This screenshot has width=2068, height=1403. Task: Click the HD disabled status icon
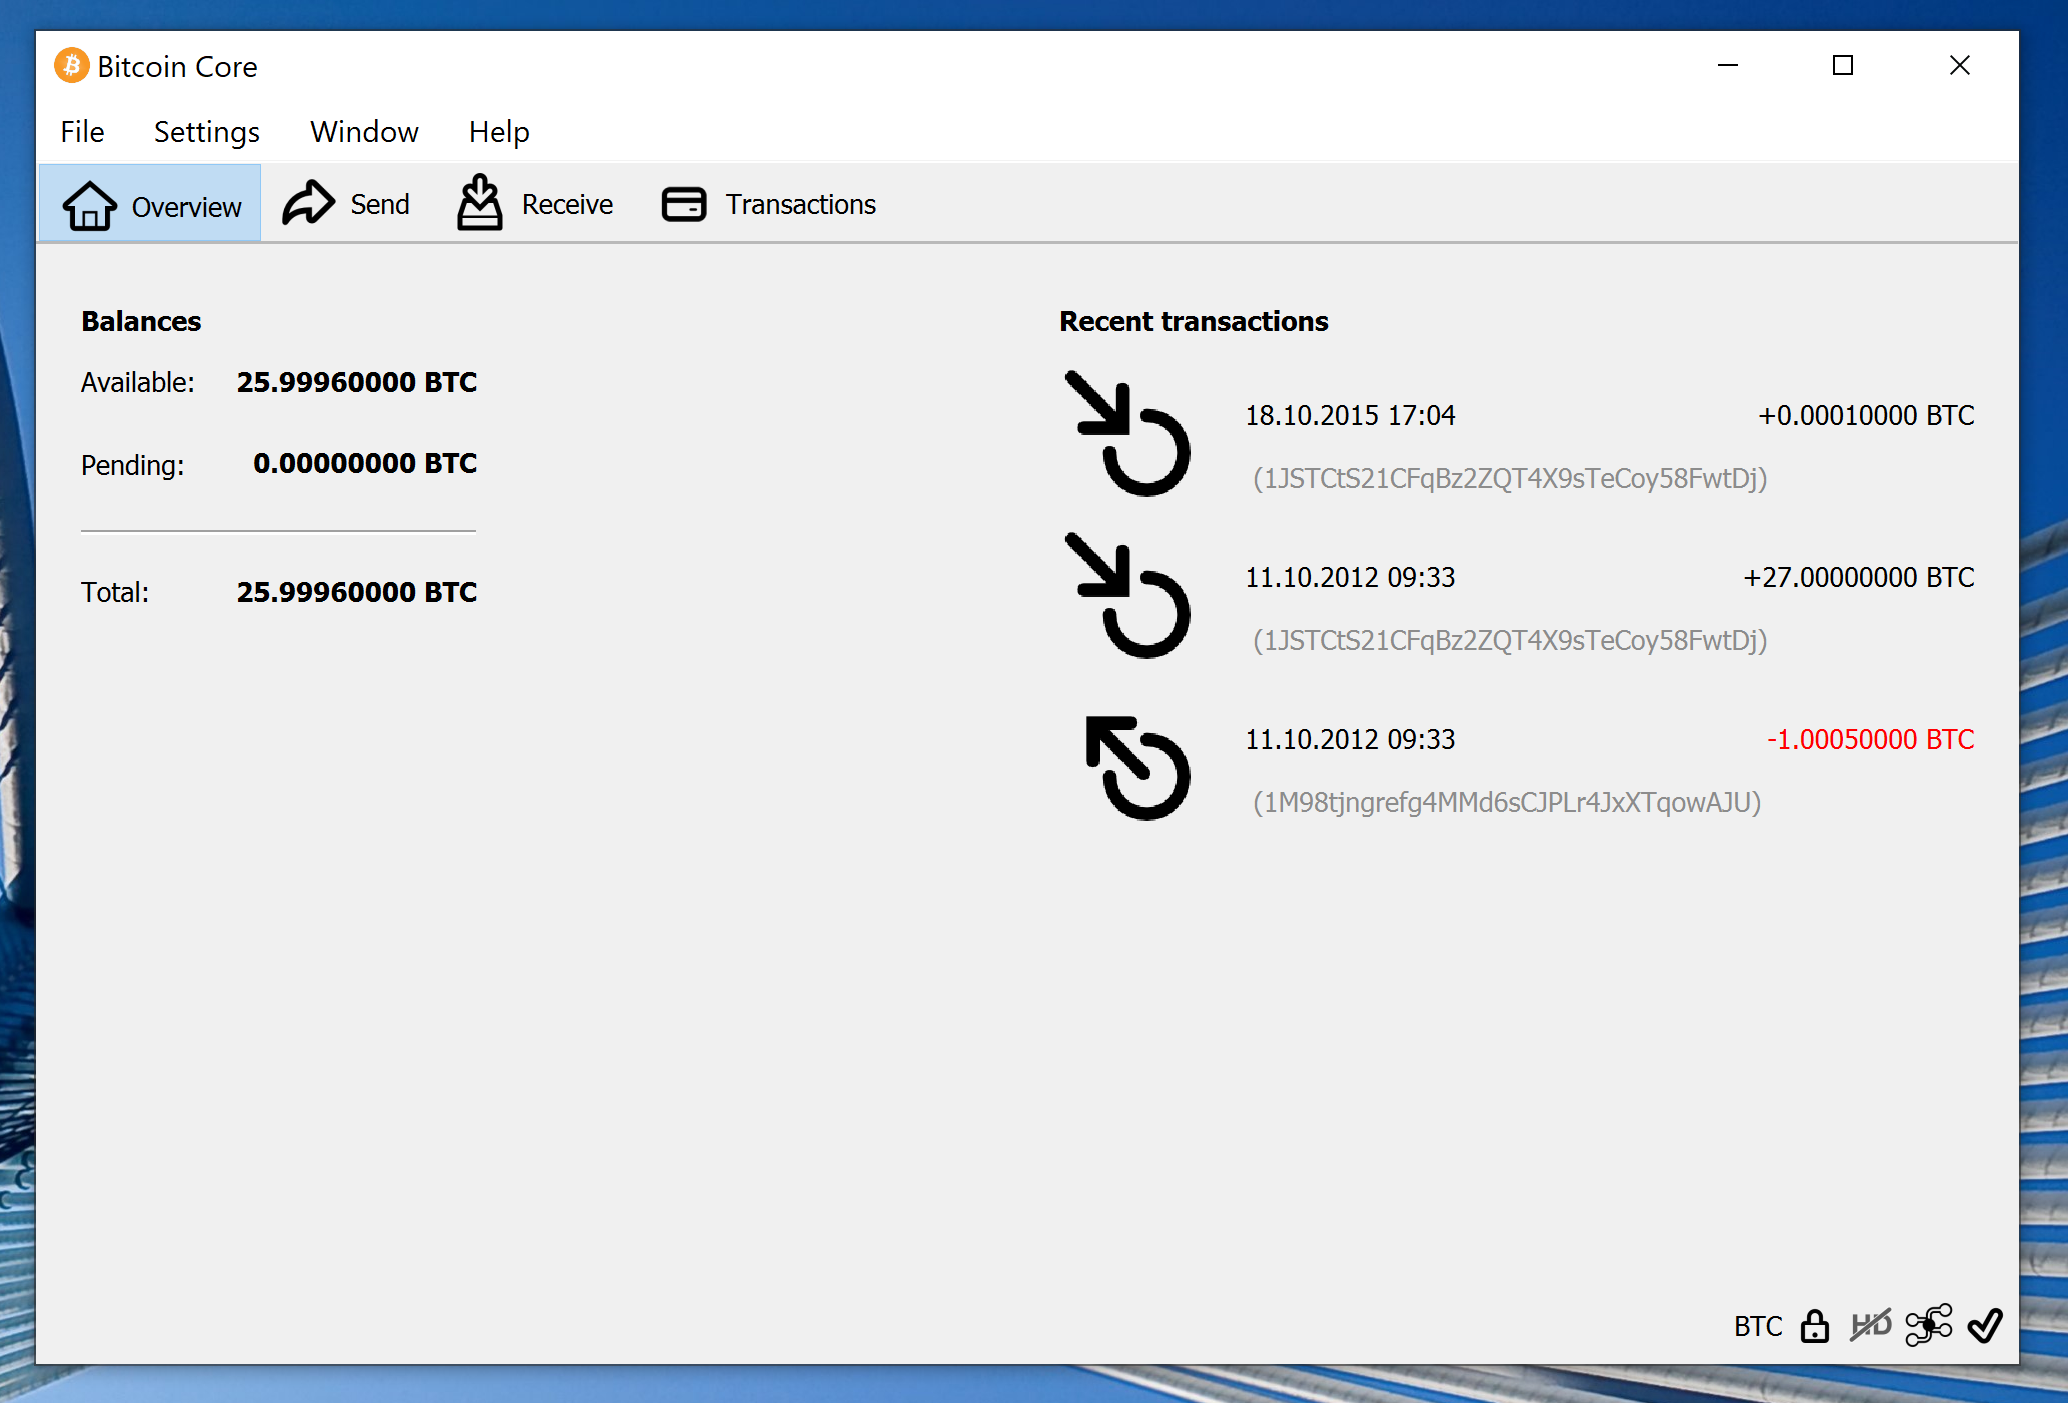(1870, 1326)
